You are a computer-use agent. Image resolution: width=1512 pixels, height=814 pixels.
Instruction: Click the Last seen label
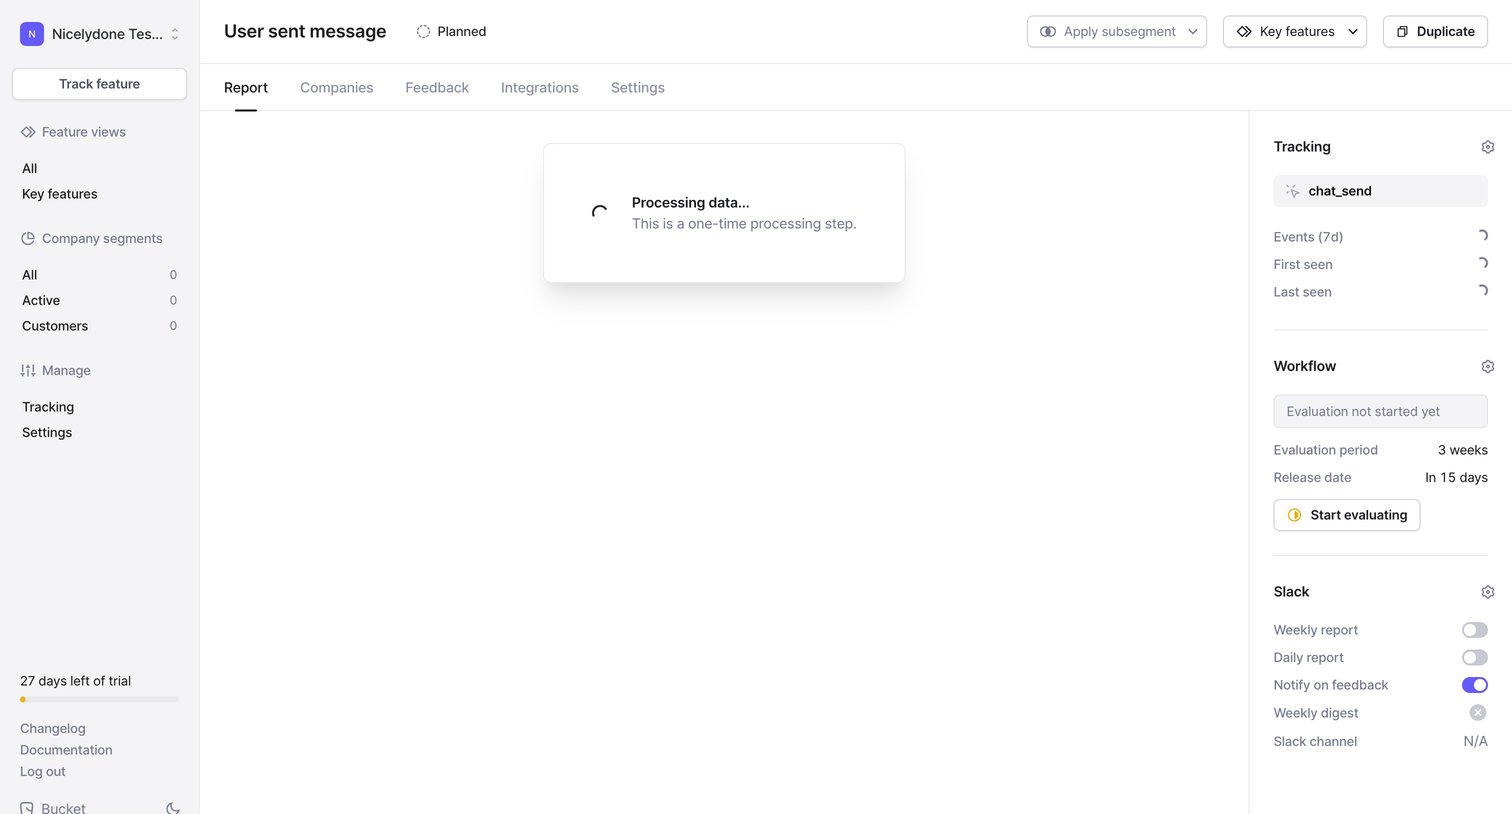pos(1302,292)
